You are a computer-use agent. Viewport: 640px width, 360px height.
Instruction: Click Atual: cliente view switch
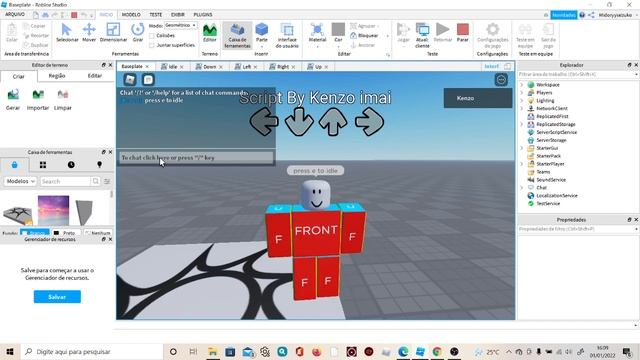tap(422, 36)
